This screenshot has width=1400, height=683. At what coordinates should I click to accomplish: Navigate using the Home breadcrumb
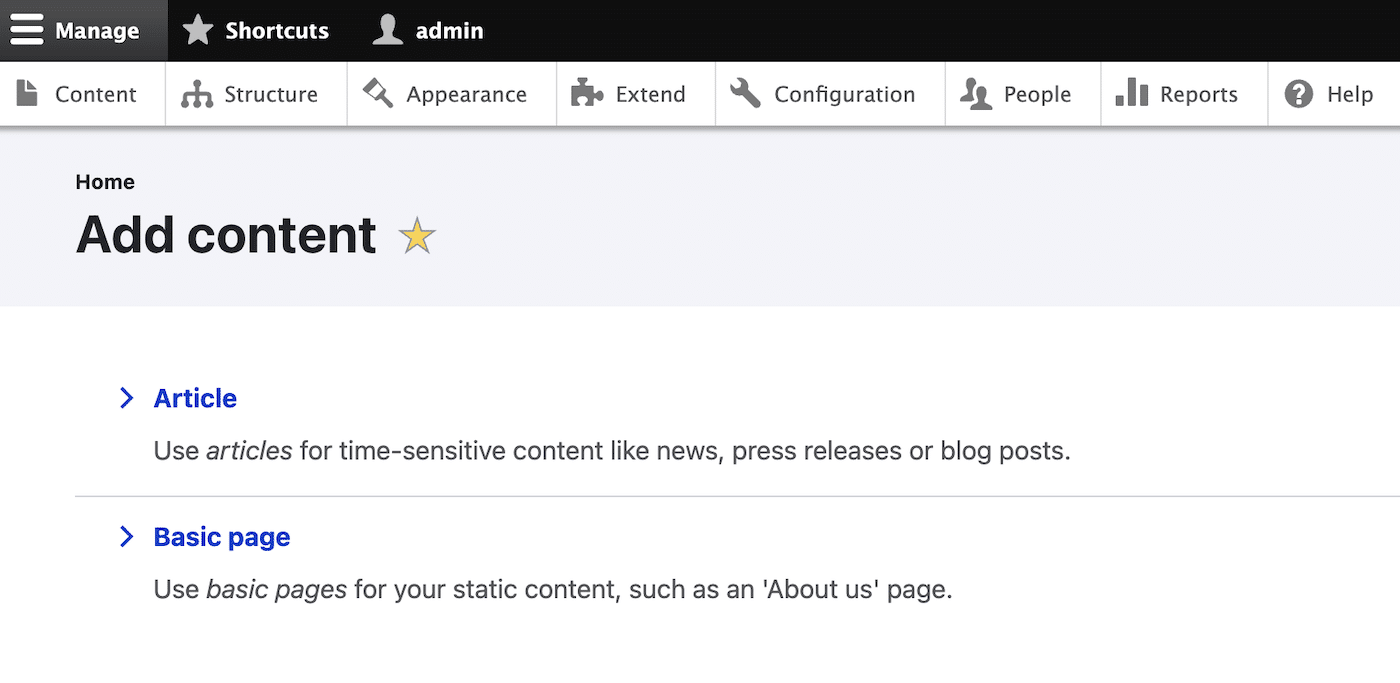tap(104, 181)
